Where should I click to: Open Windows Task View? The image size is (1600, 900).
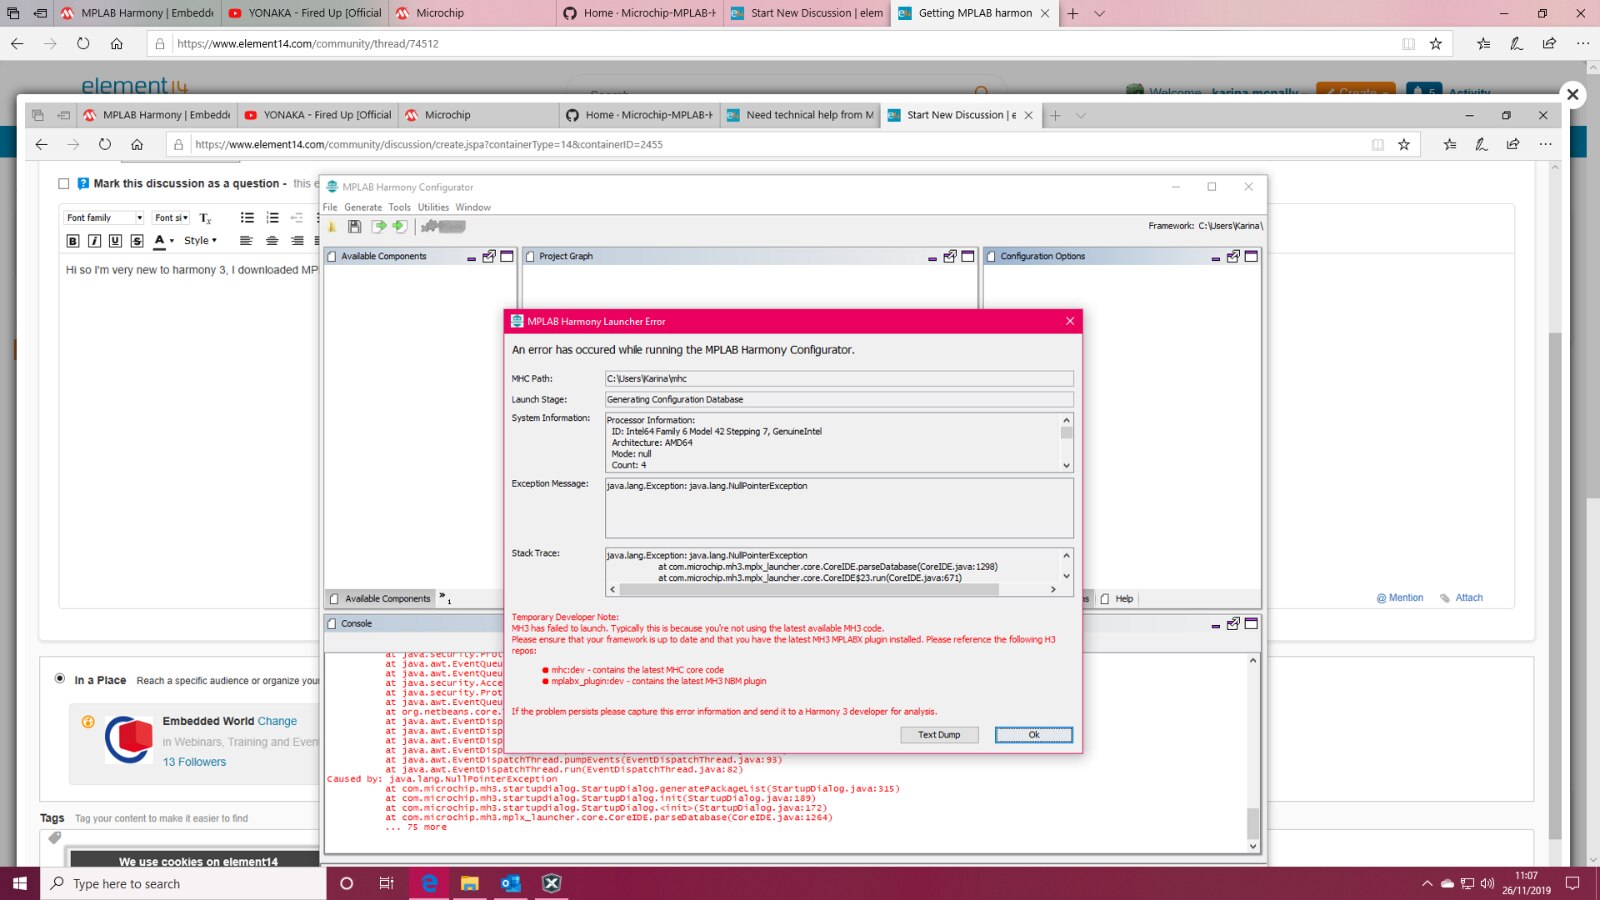(x=386, y=883)
